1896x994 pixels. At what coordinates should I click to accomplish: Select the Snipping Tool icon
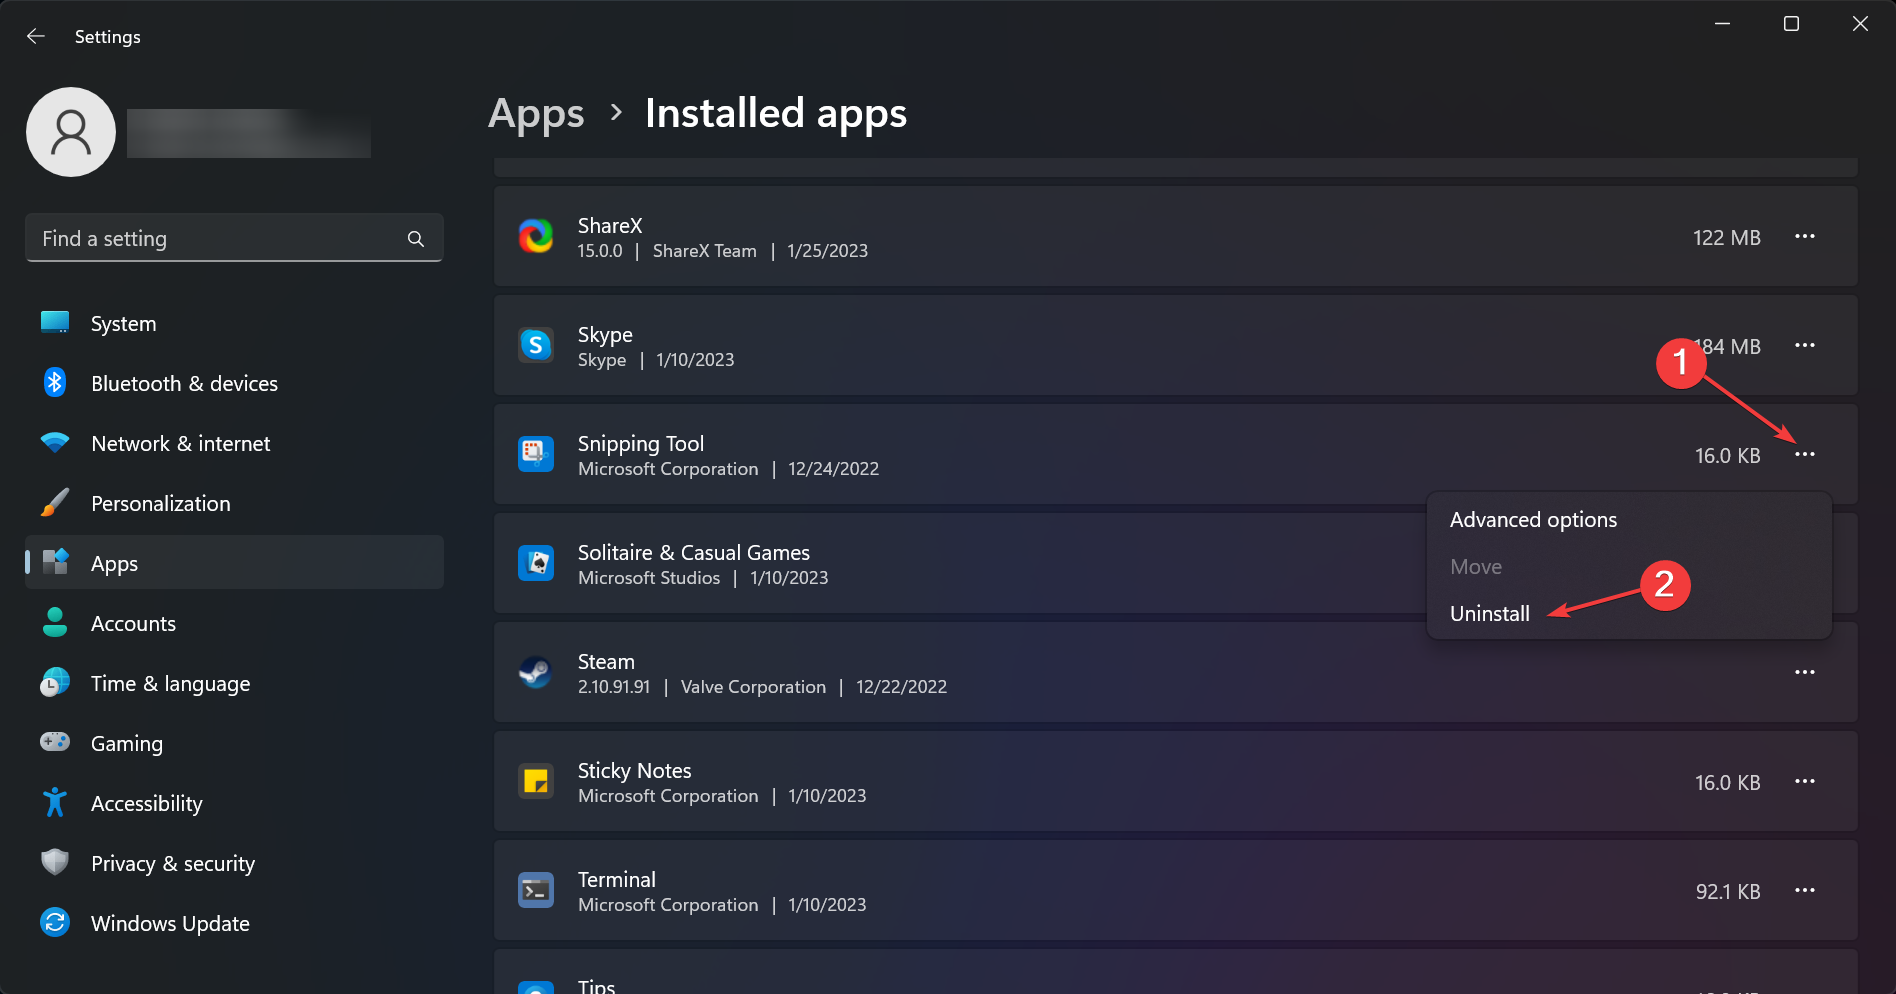[536, 454]
